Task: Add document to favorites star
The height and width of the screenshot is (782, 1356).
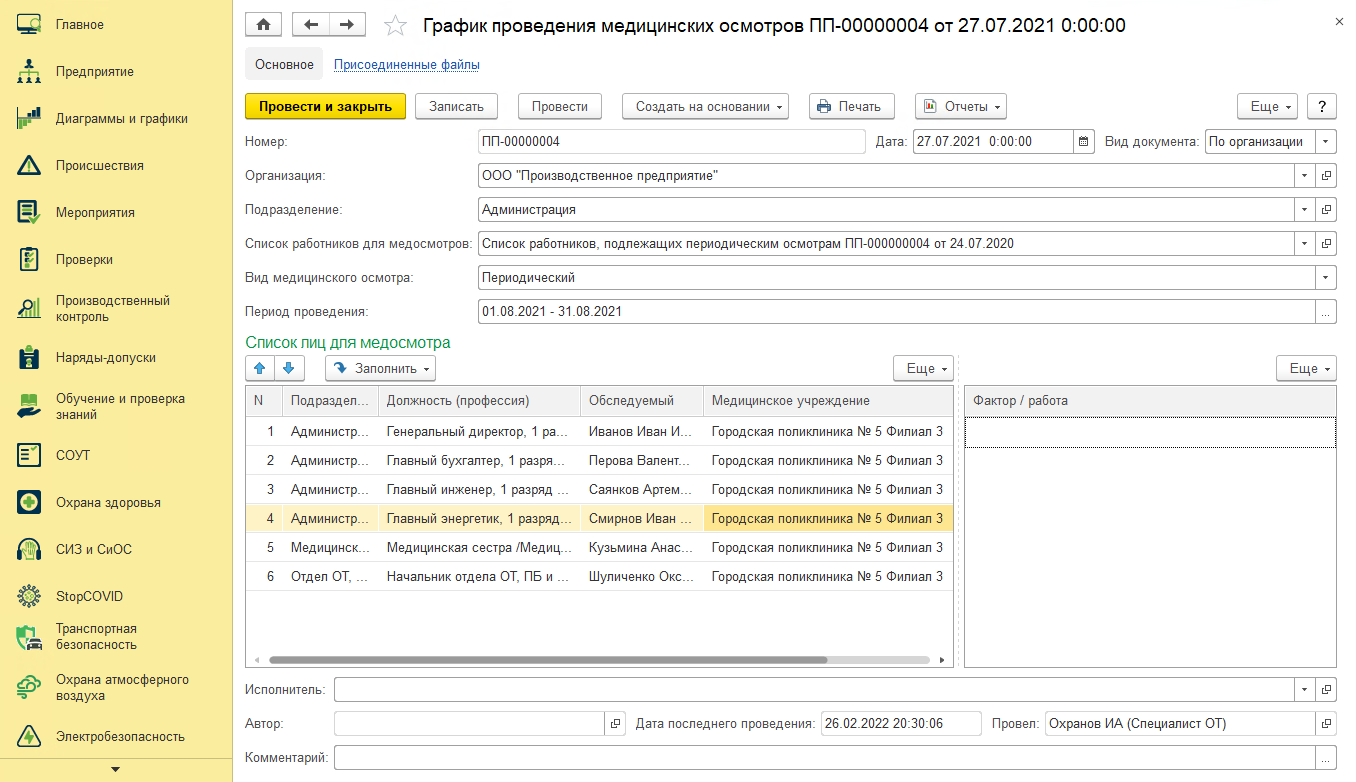Action: click(396, 26)
